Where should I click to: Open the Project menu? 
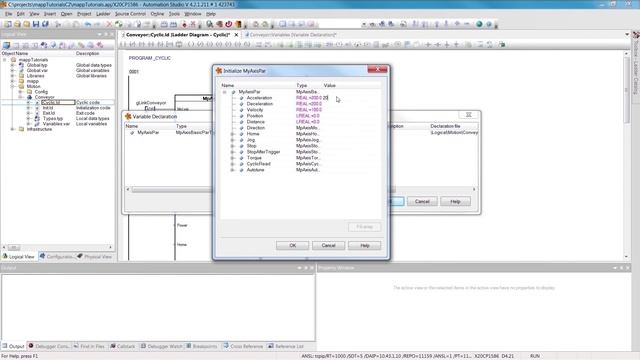(x=84, y=14)
